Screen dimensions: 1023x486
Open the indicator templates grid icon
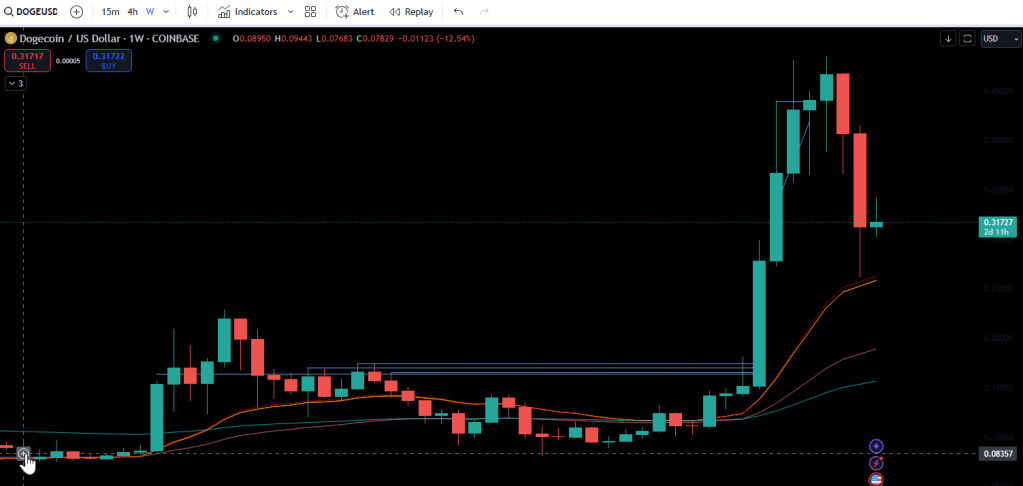tap(311, 12)
